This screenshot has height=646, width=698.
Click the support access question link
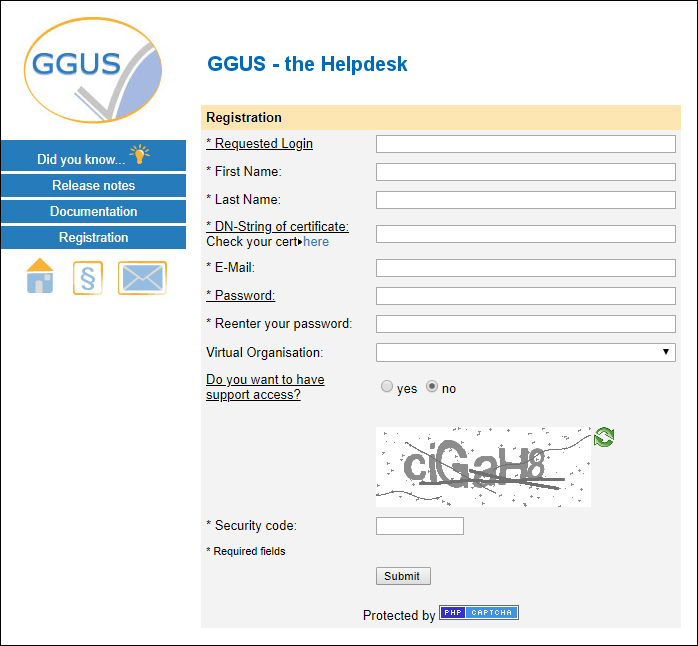point(265,387)
